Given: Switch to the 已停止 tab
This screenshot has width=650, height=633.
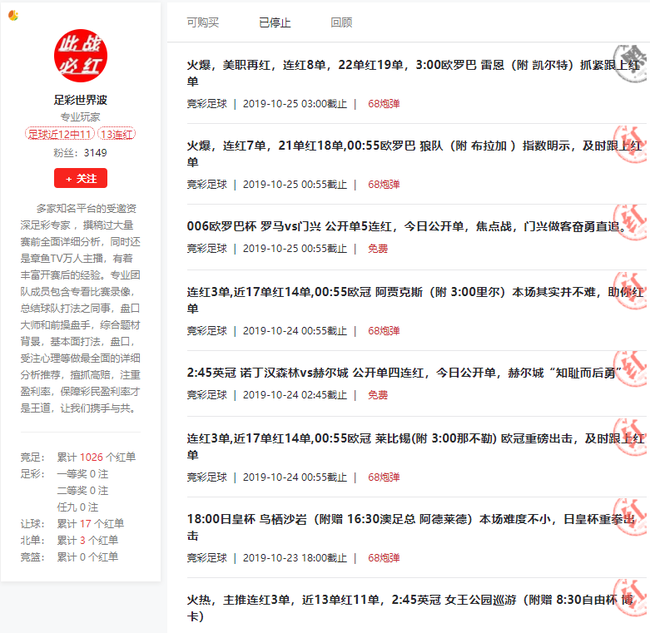Looking at the screenshot, I should tap(275, 22).
